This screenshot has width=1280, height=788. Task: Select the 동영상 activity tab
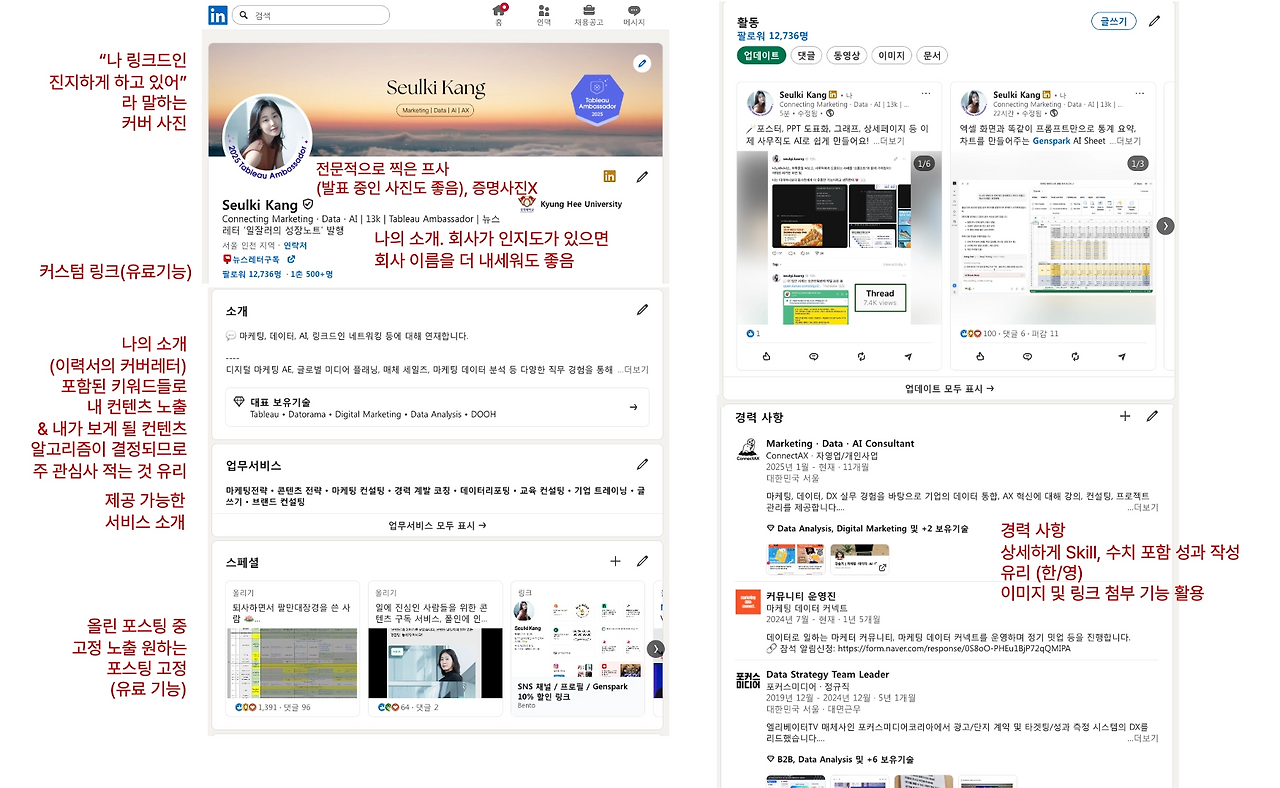[x=847, y=56]
